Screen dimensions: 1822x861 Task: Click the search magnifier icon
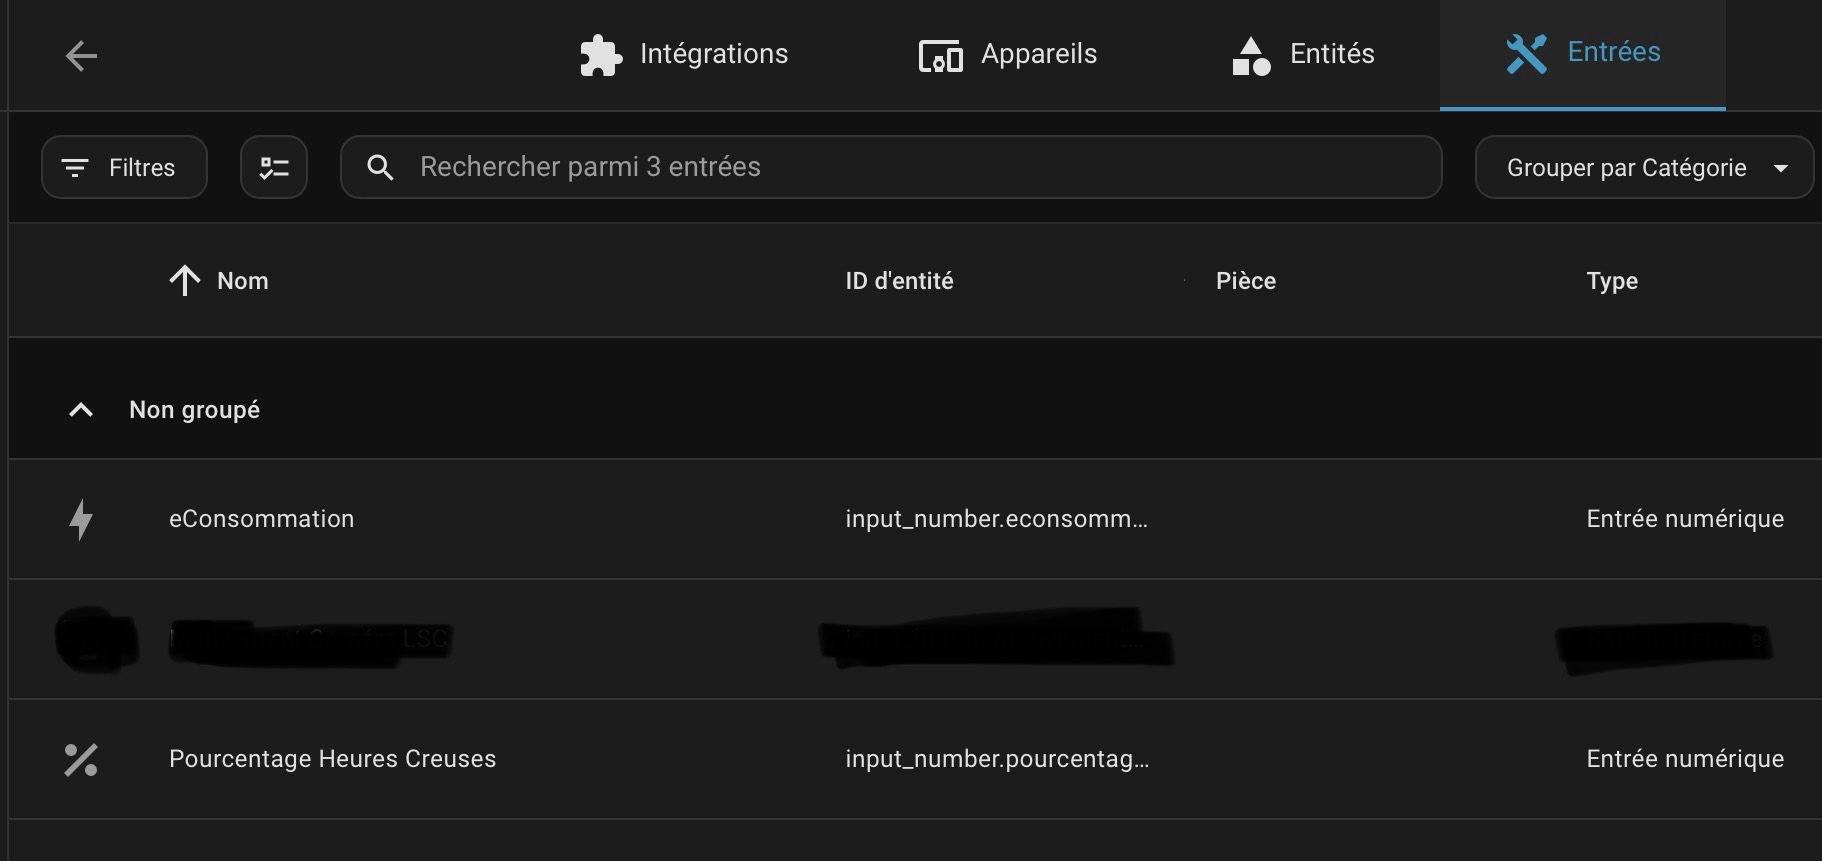[x=380, y=167]
